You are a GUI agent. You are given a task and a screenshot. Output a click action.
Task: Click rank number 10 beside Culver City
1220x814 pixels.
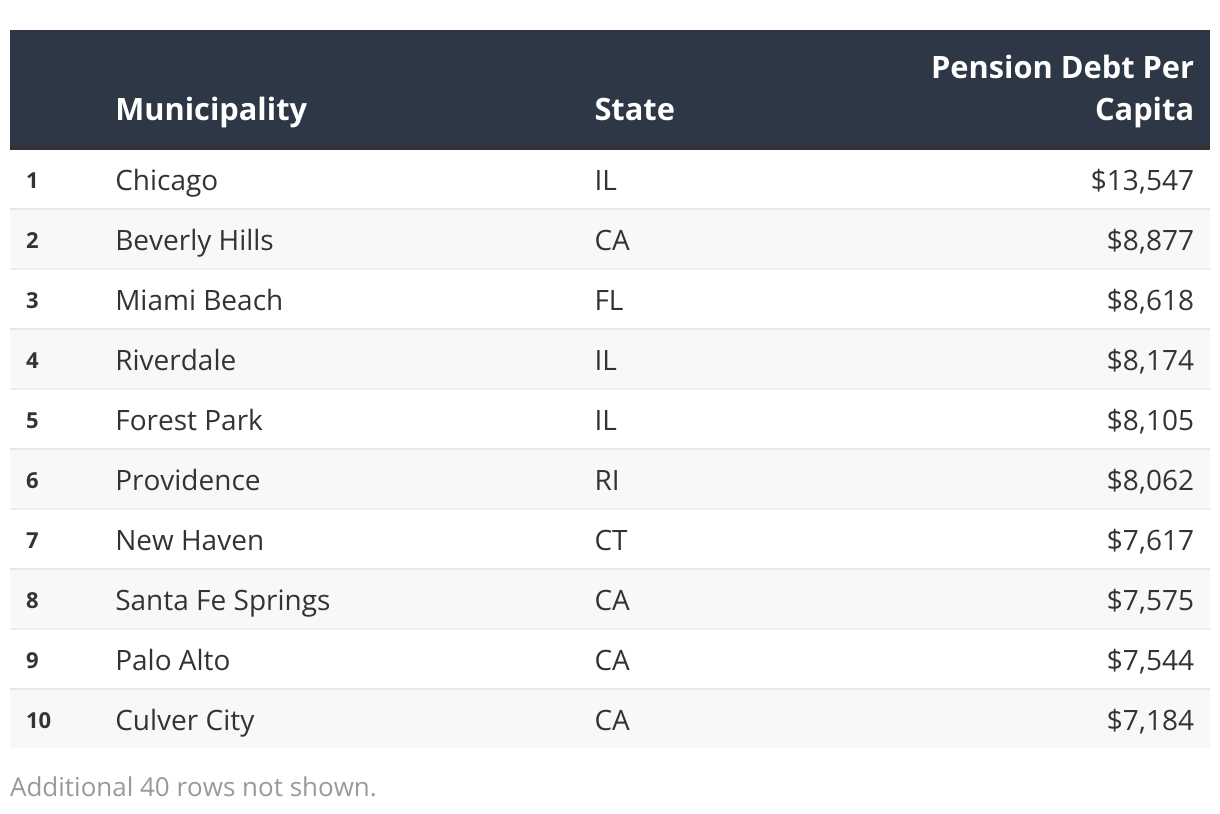point(38,720)
